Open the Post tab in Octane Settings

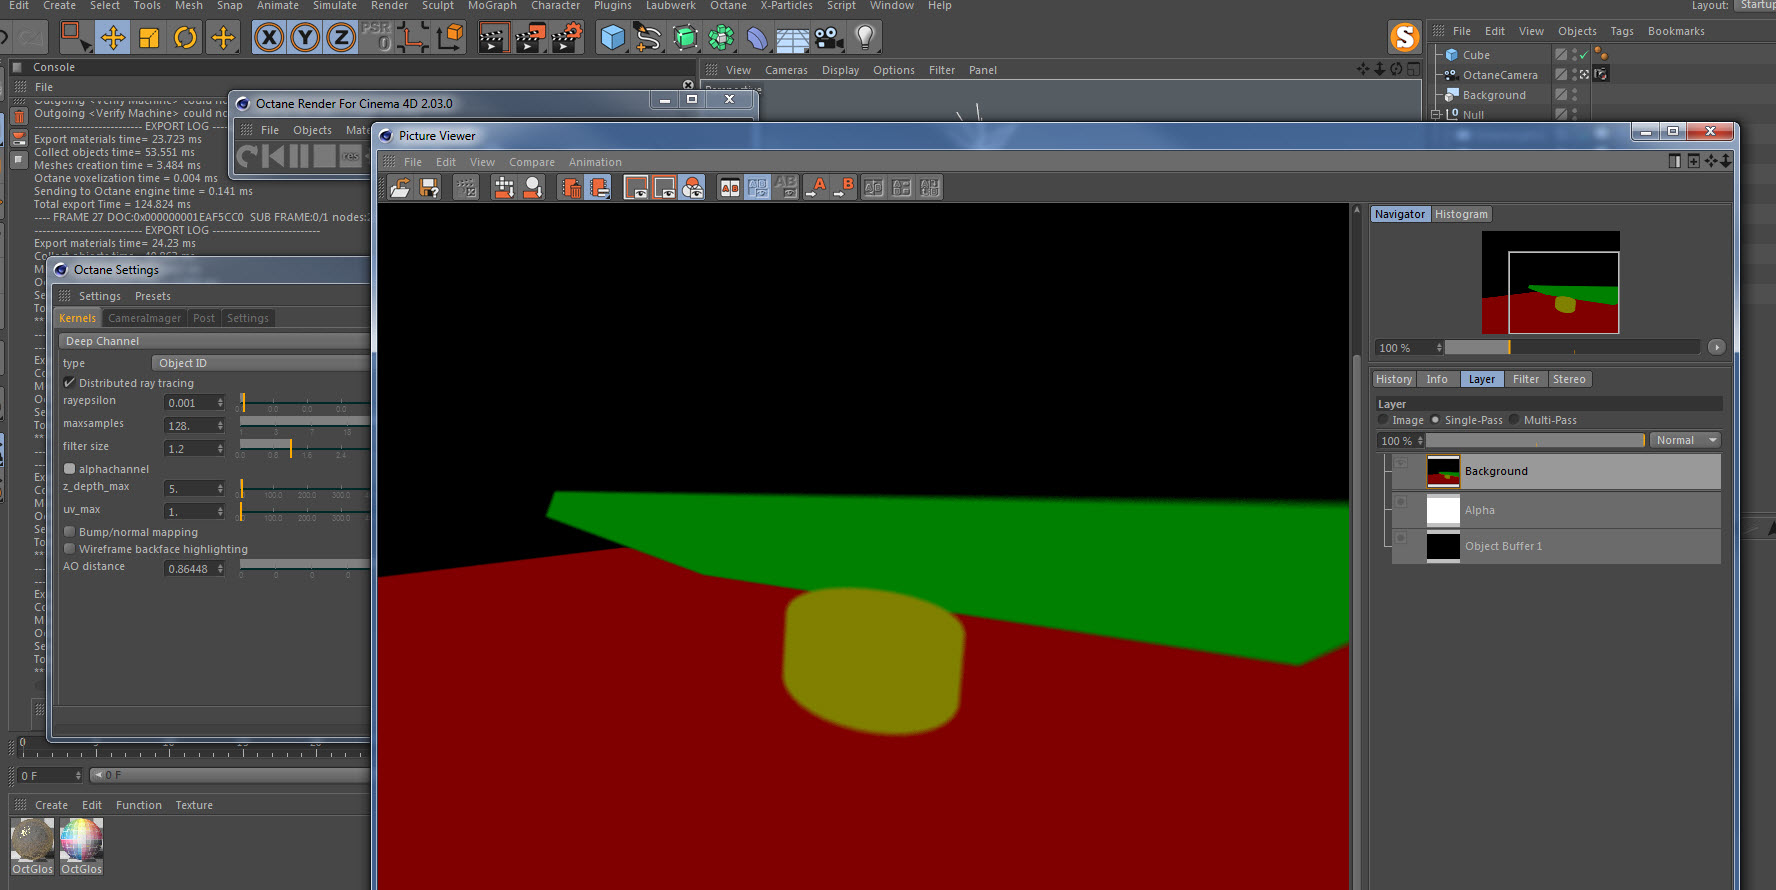click(x=204, y=318)
